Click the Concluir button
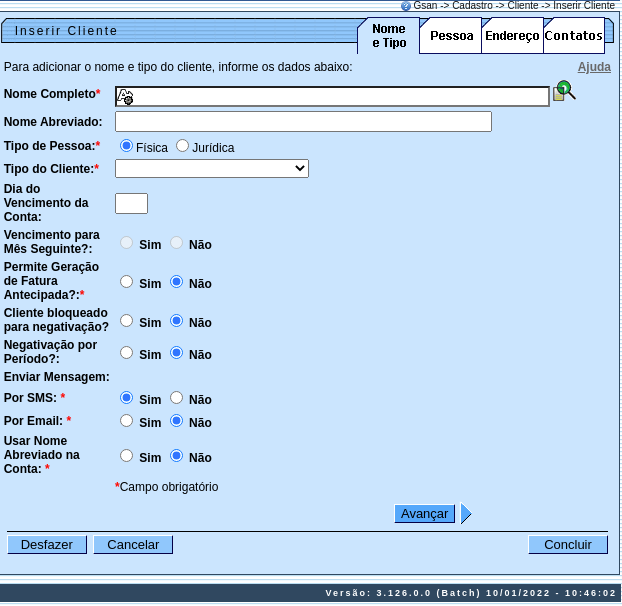622x606 pixels. pos(568,545)
